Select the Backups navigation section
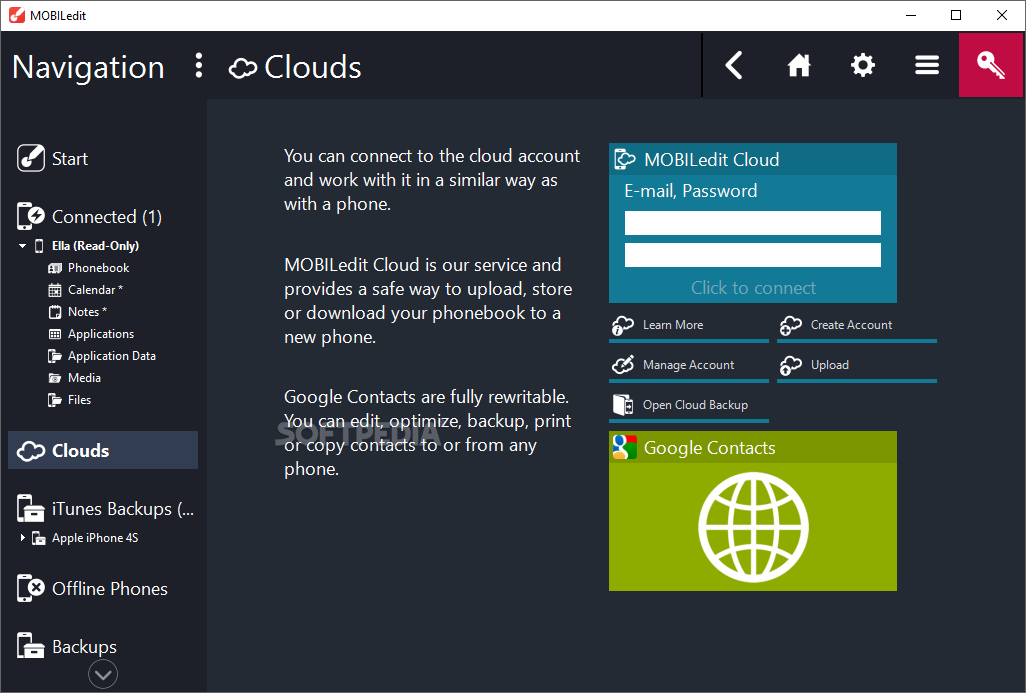This screenshot has height=693, width=1026. click(x=84, y=647)
